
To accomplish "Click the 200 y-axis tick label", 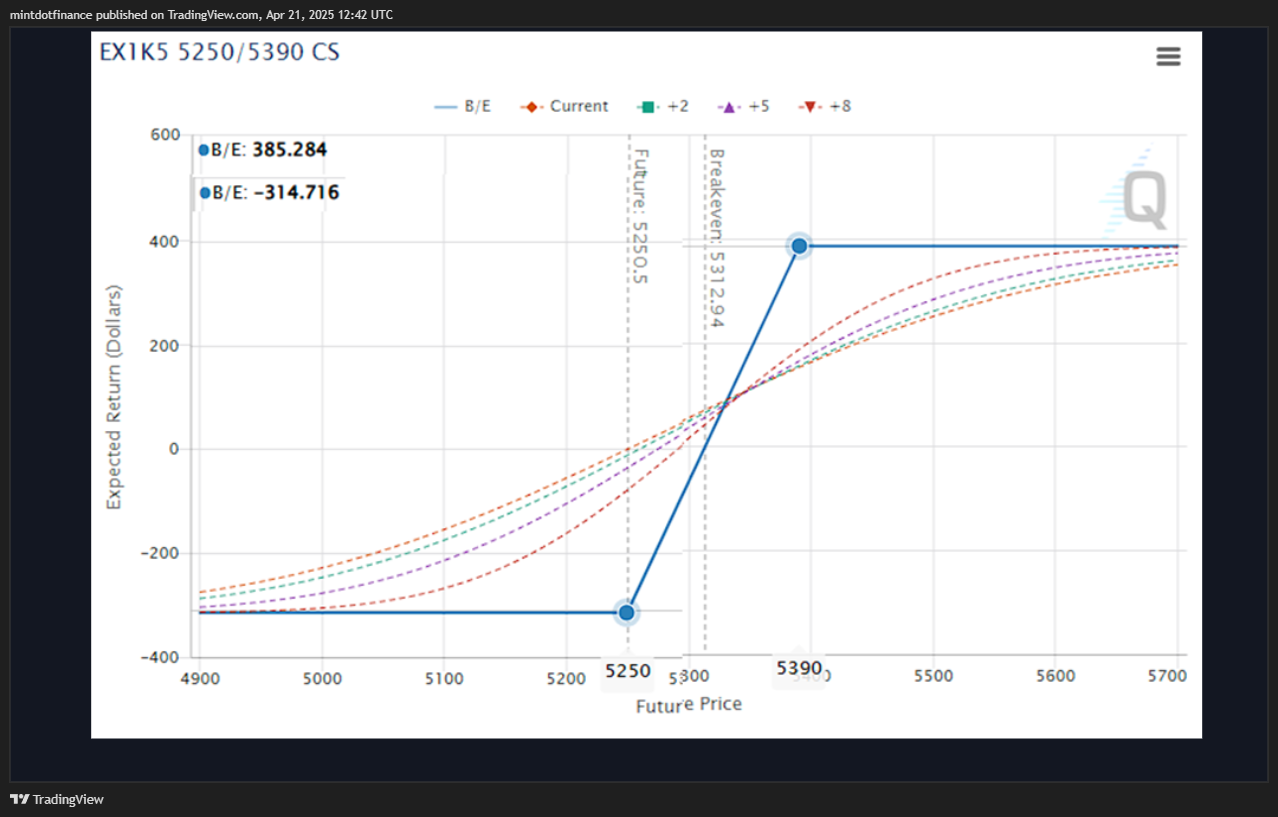I will [166, 346].
